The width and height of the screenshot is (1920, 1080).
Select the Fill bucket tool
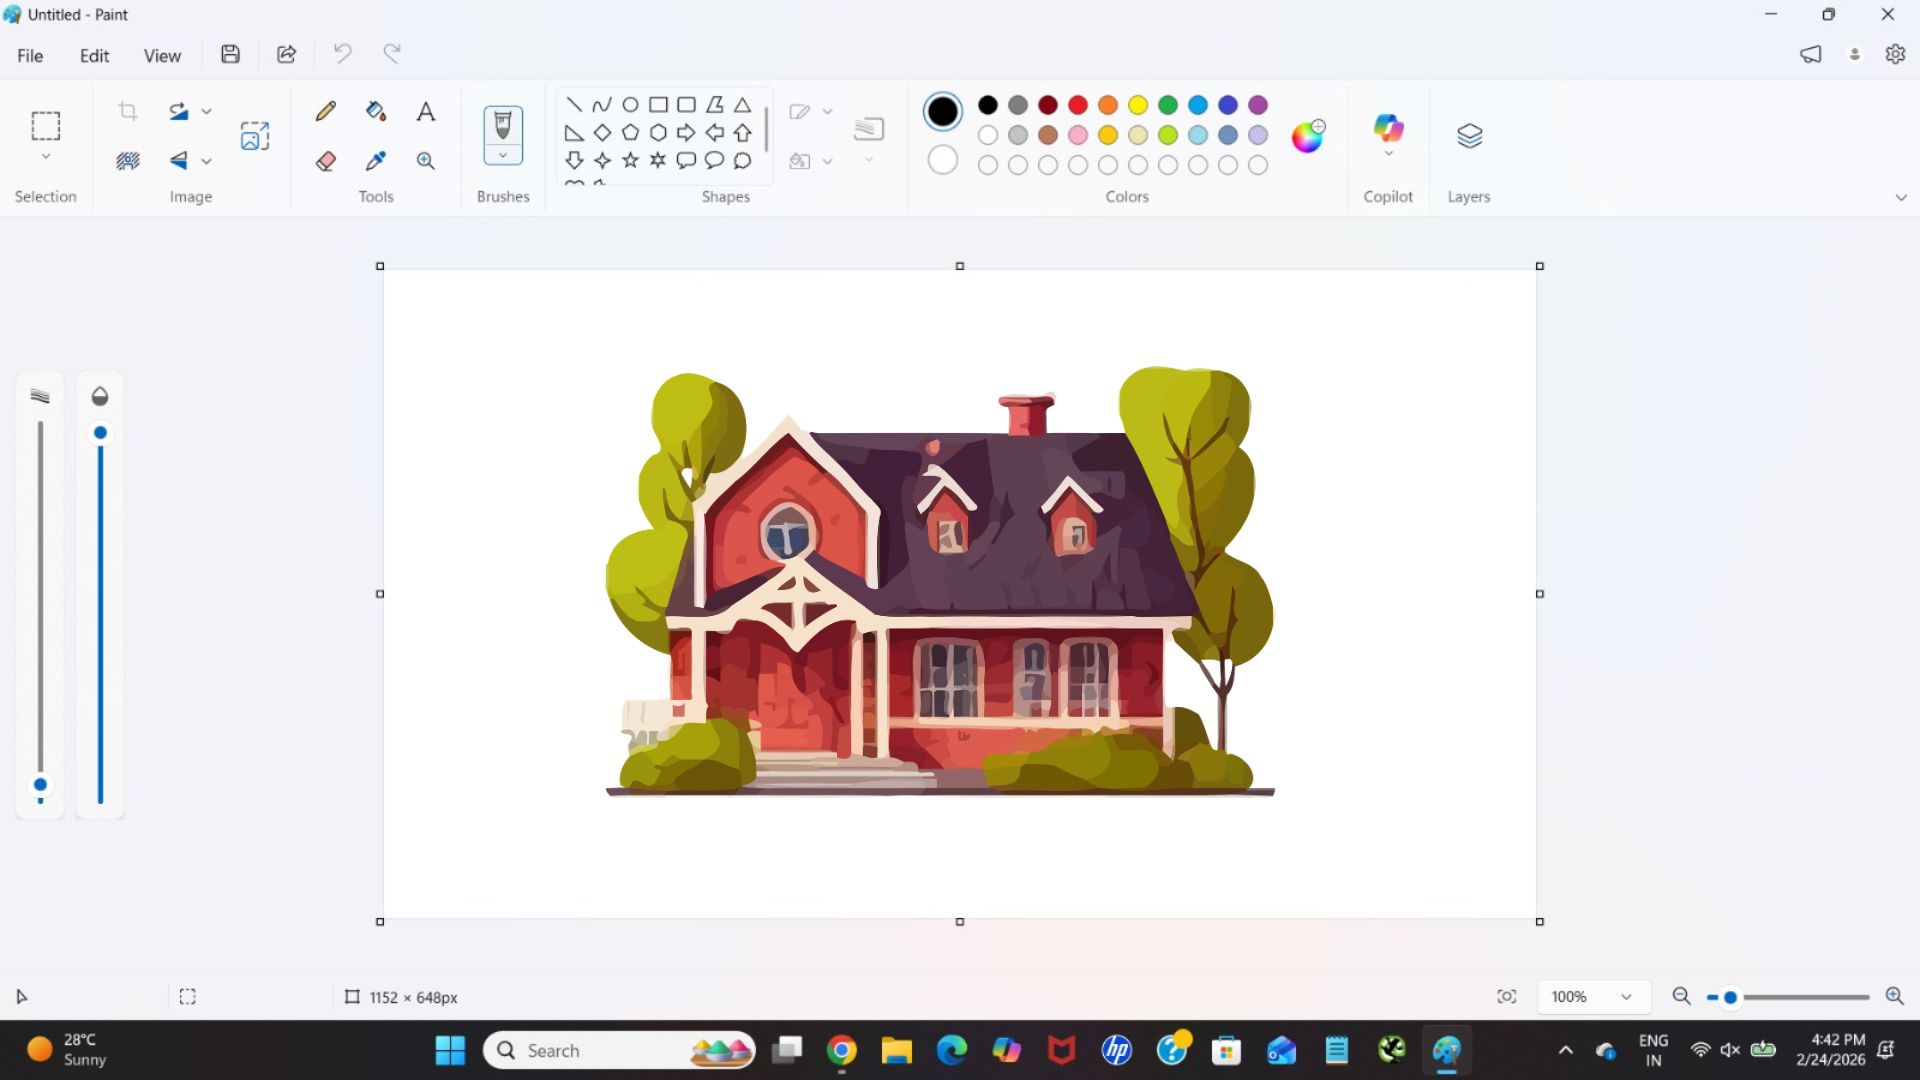(x=376, y=111)
